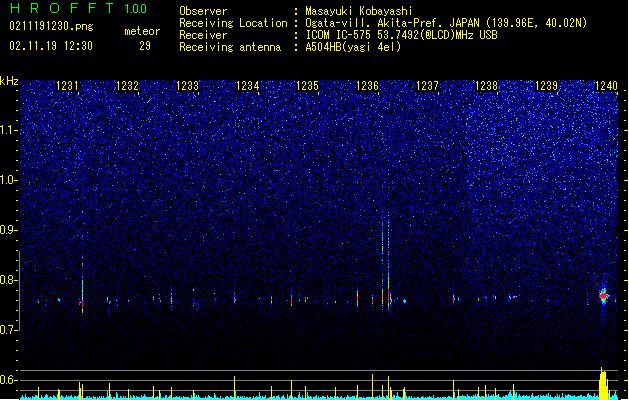629x400 pixels.
Task: Click the A504HB(yagi 4el) antenna text
Action: coord(353,47)
